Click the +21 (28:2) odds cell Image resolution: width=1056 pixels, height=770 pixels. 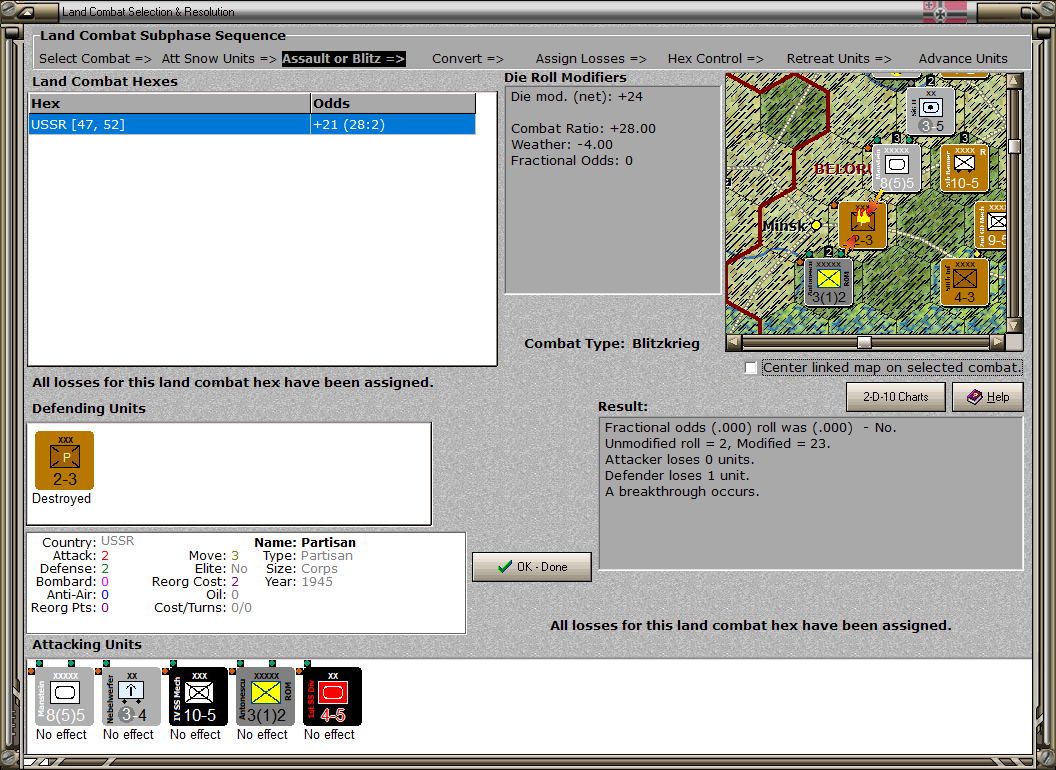393,125
